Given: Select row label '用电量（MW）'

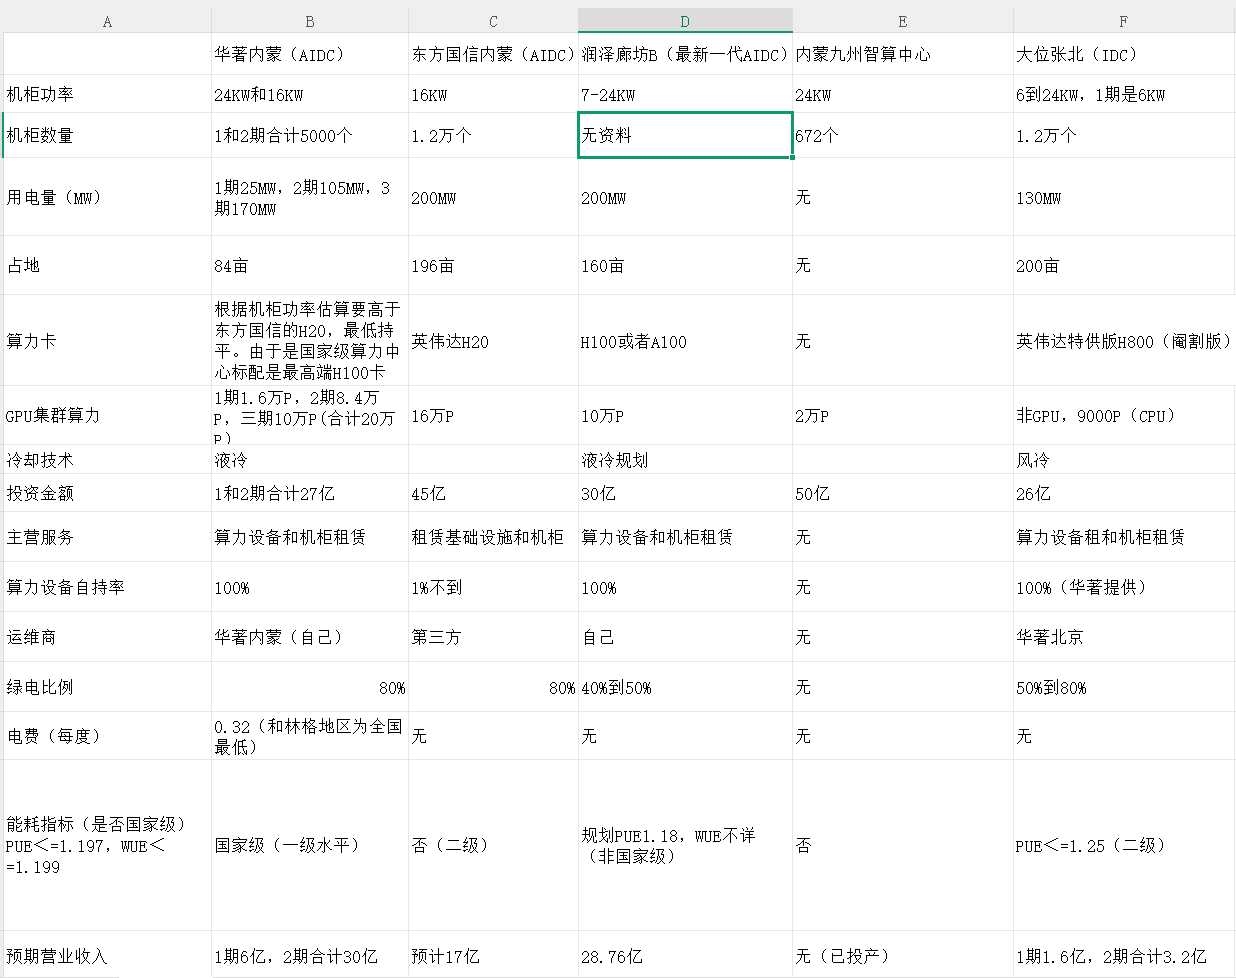Looking at the screenshot, I should (107, 197).
